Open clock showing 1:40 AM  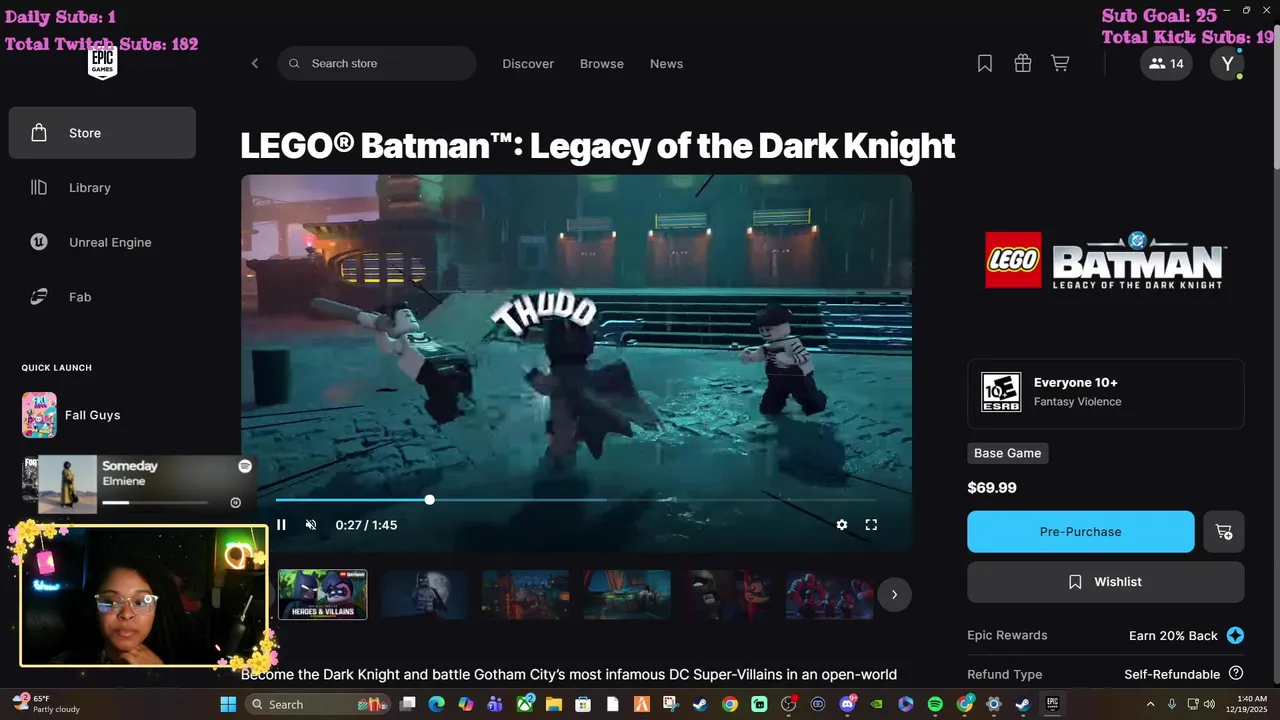(1245, 704)
